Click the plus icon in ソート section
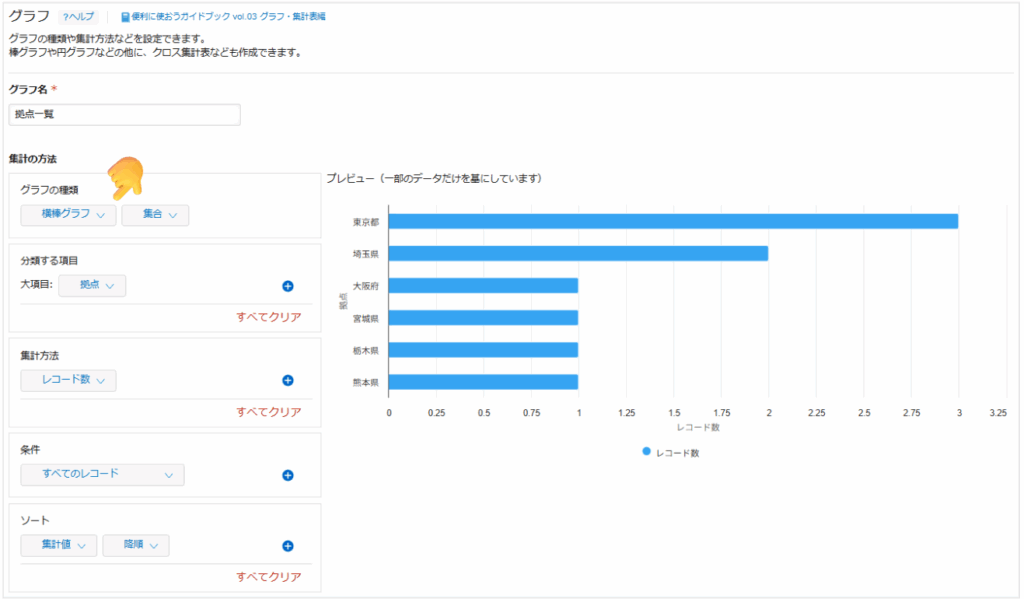The image size is (1024, 599). (x=288, y=546)
